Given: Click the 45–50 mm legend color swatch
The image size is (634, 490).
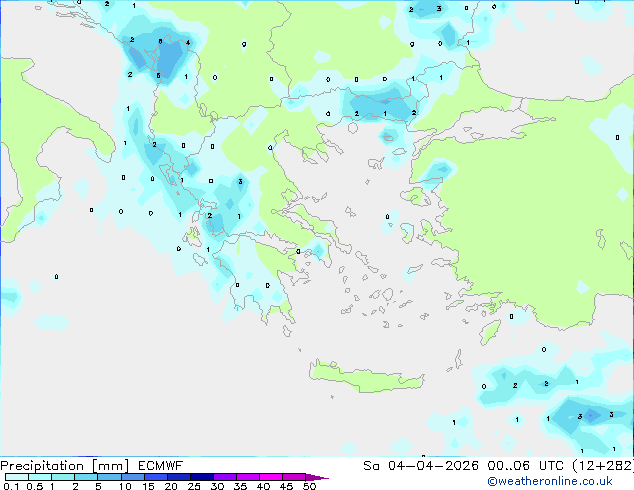Looking at the screenshot, I should pyautogui.click(x=294, y=477).
